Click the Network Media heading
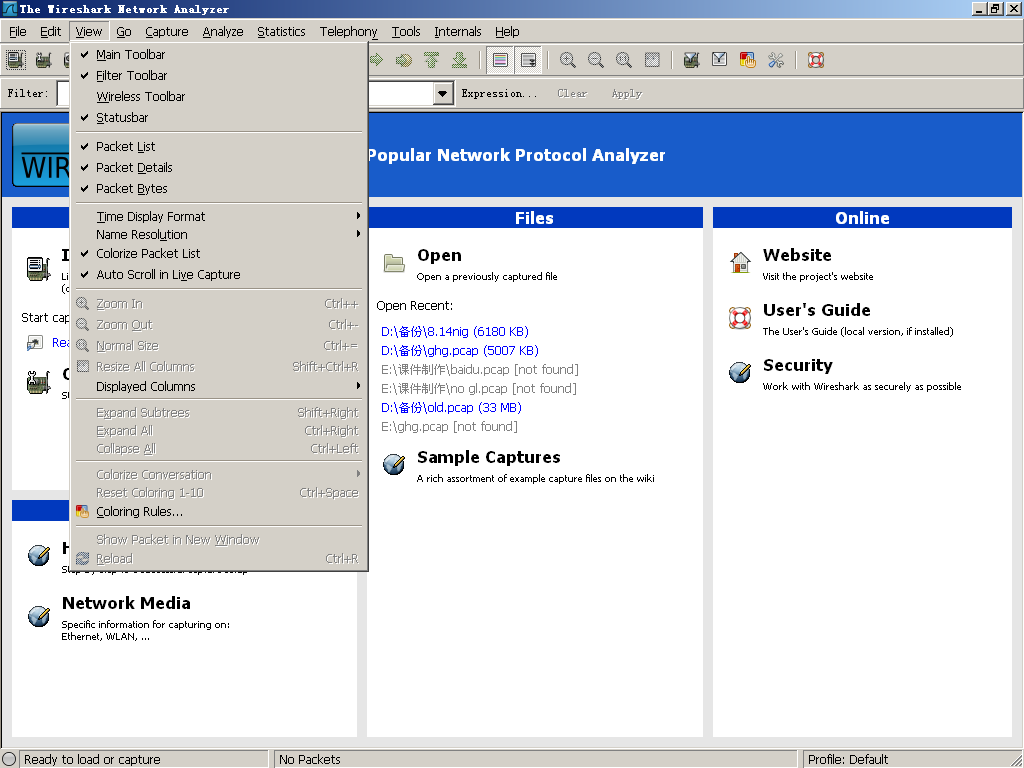Viewport: 1024px width, 768px height. [126, 603]
